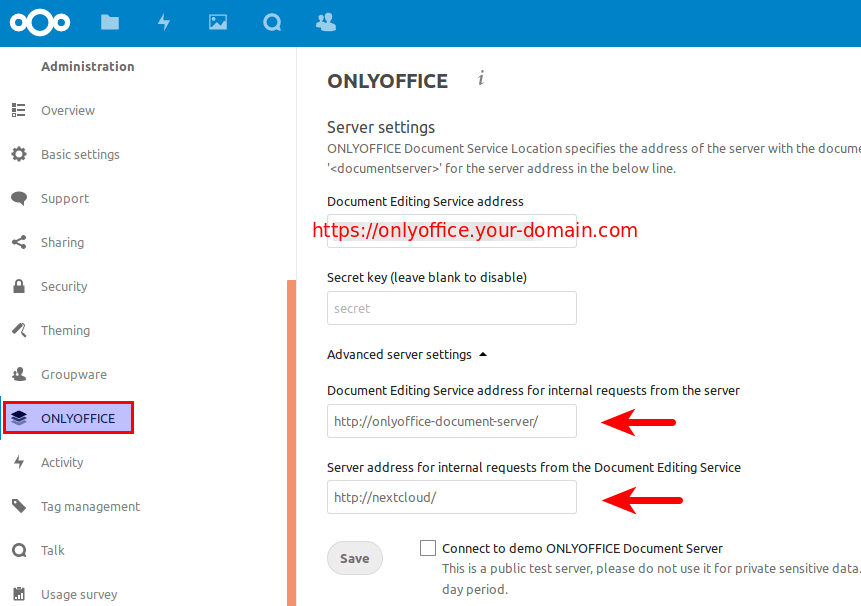This screenshot has width=861, height=606.
Task: Open the Photos app icon
Action: coord(218,22)
